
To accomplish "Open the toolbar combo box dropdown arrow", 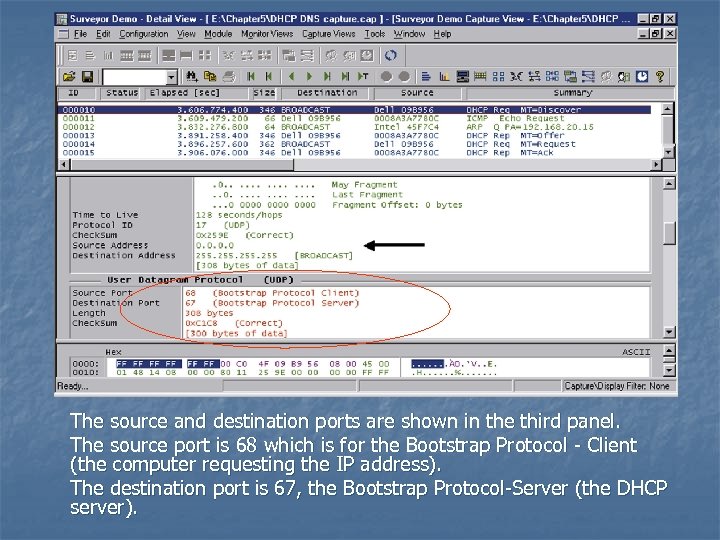I will [x=171, y=77].
